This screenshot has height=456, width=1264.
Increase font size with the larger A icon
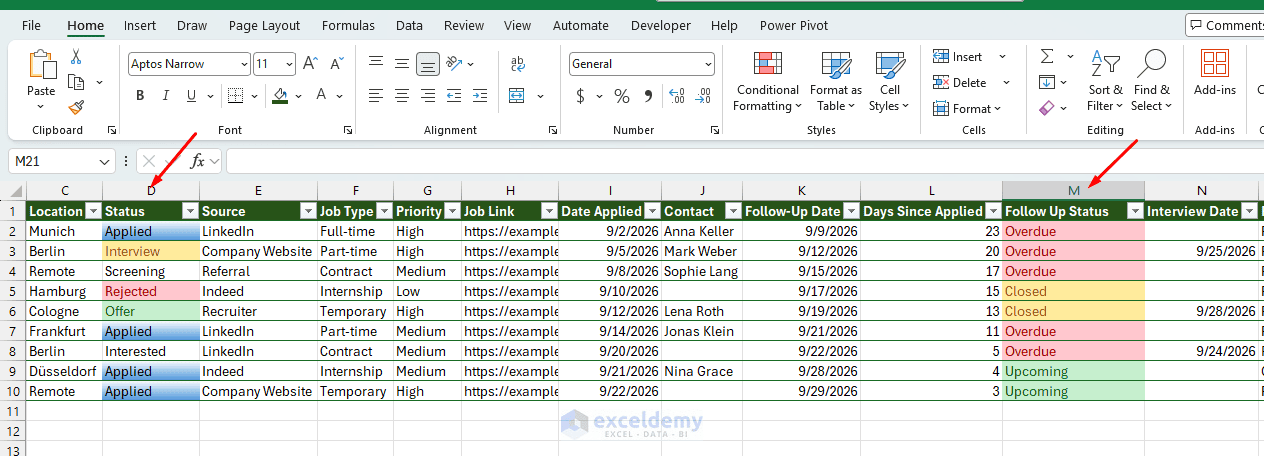click(309, 64)
